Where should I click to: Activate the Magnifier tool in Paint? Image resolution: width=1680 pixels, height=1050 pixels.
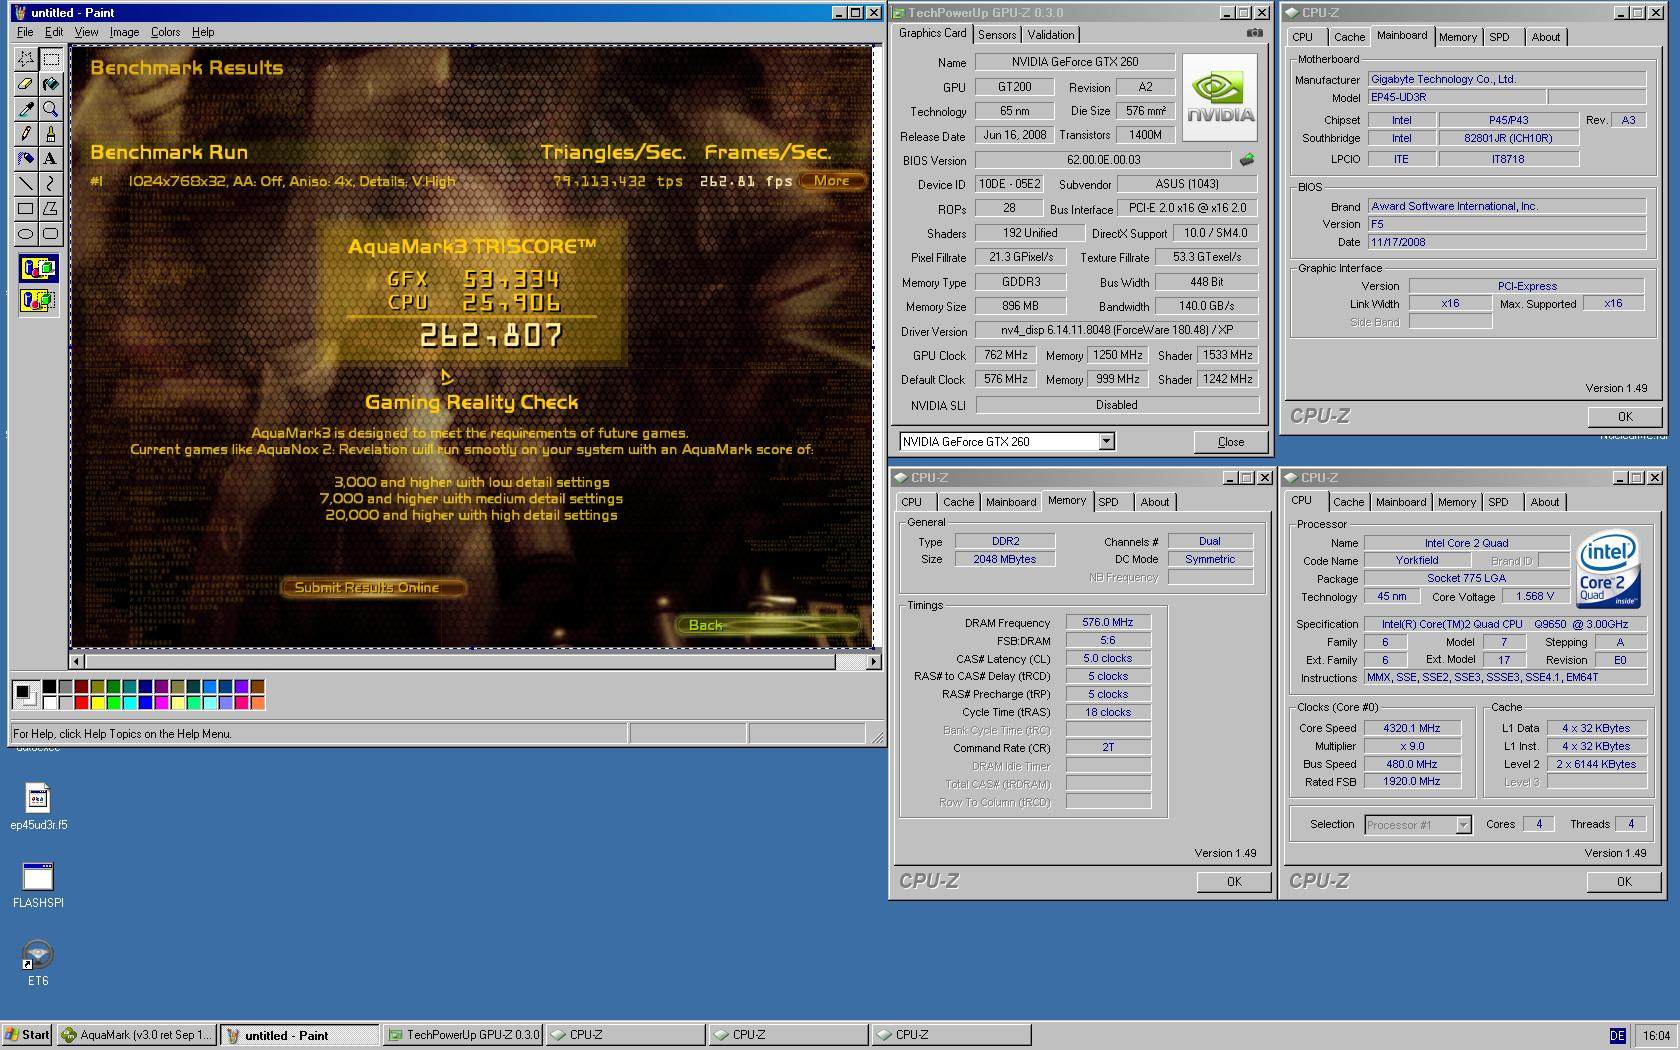click(50, 109)
